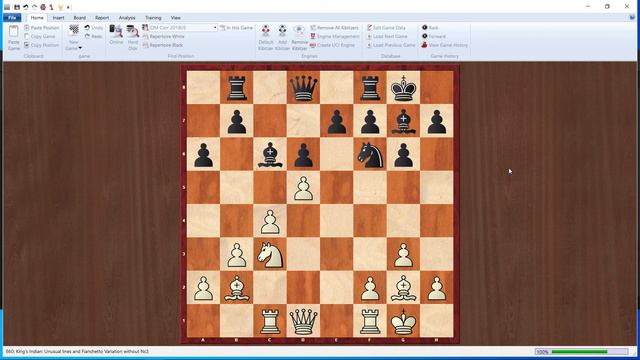Open Engine Management
The width and height of the screenshot is (640, 360).
pos(335,36)
